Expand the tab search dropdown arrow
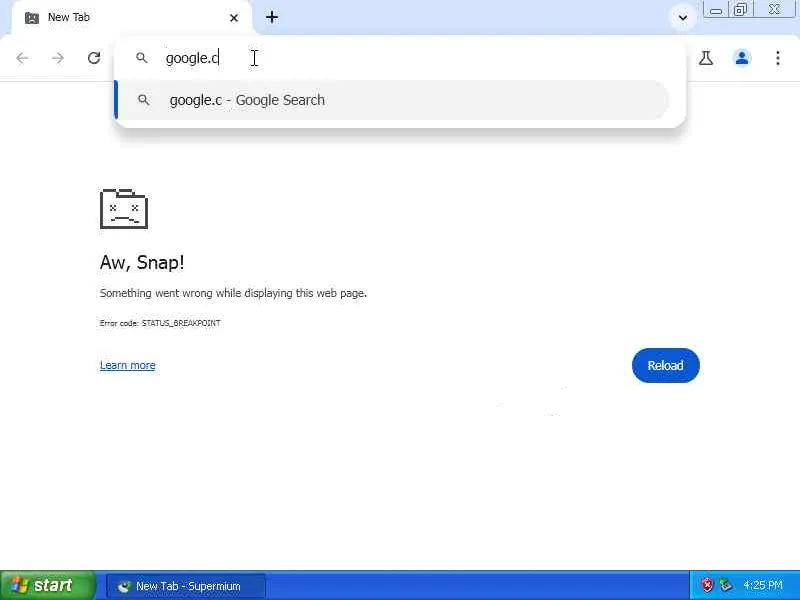 coord(683,18)
